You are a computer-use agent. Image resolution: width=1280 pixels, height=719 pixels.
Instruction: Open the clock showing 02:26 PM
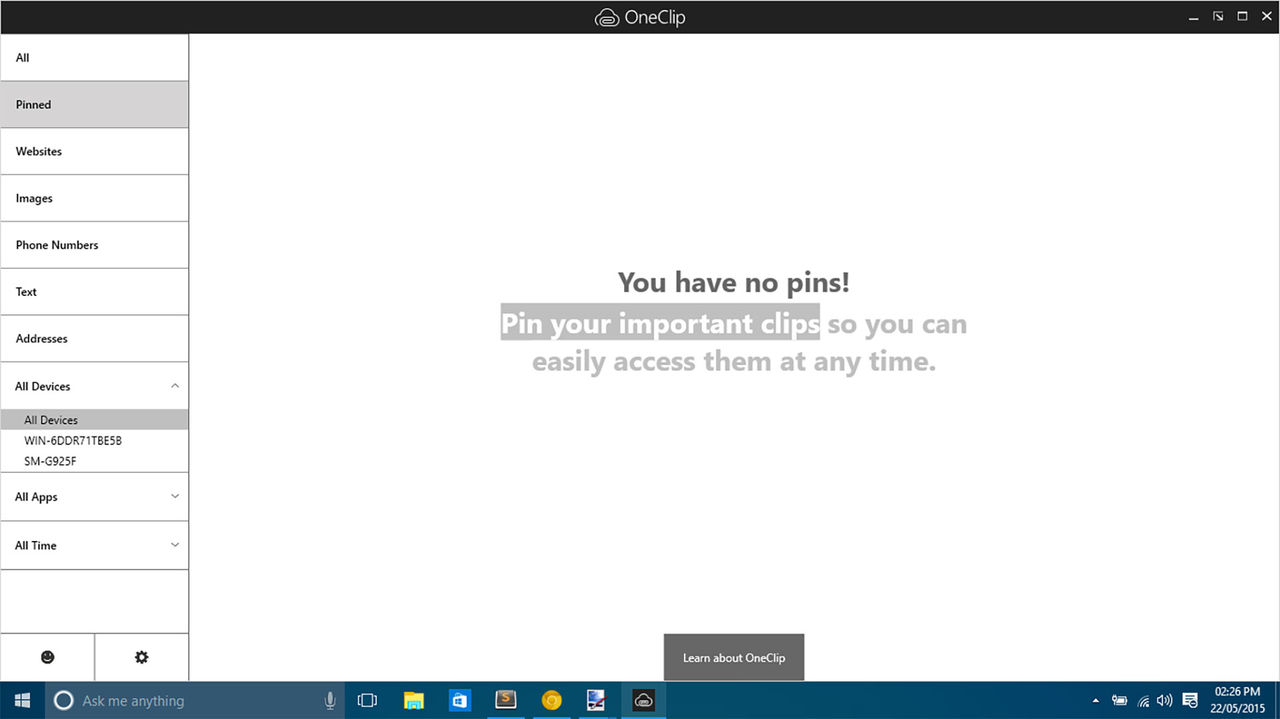tap(1237, 701)
